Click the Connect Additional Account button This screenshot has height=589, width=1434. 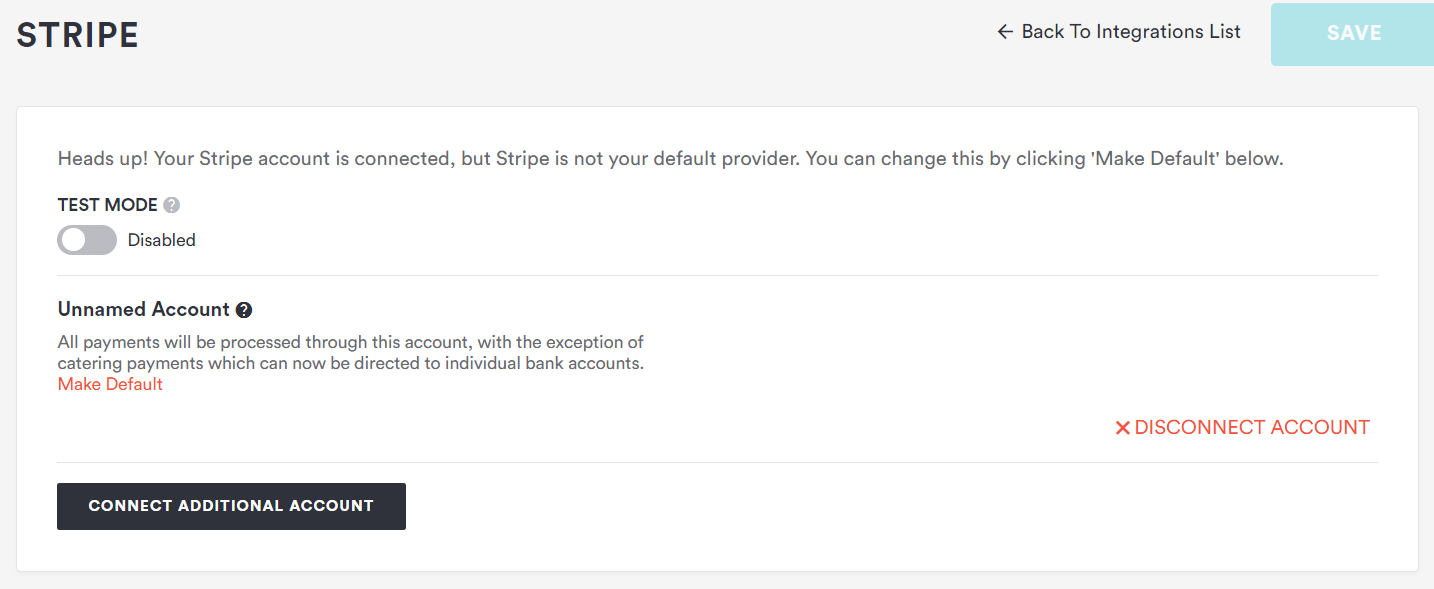click(x=231, y=506)
